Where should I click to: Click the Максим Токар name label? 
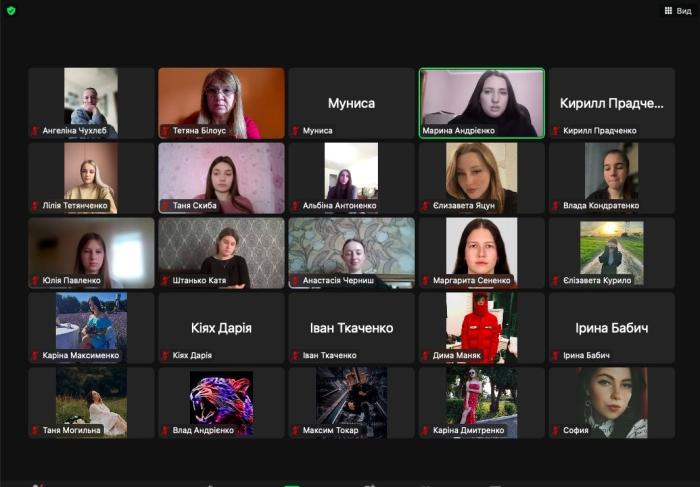pyautogui.click(x=330, y=431)
